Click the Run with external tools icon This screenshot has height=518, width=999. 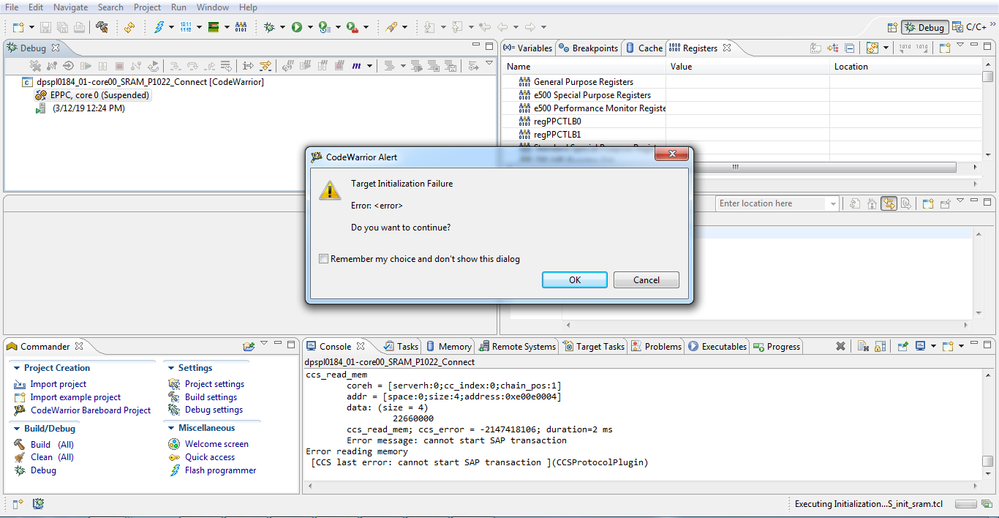(352, 27)
